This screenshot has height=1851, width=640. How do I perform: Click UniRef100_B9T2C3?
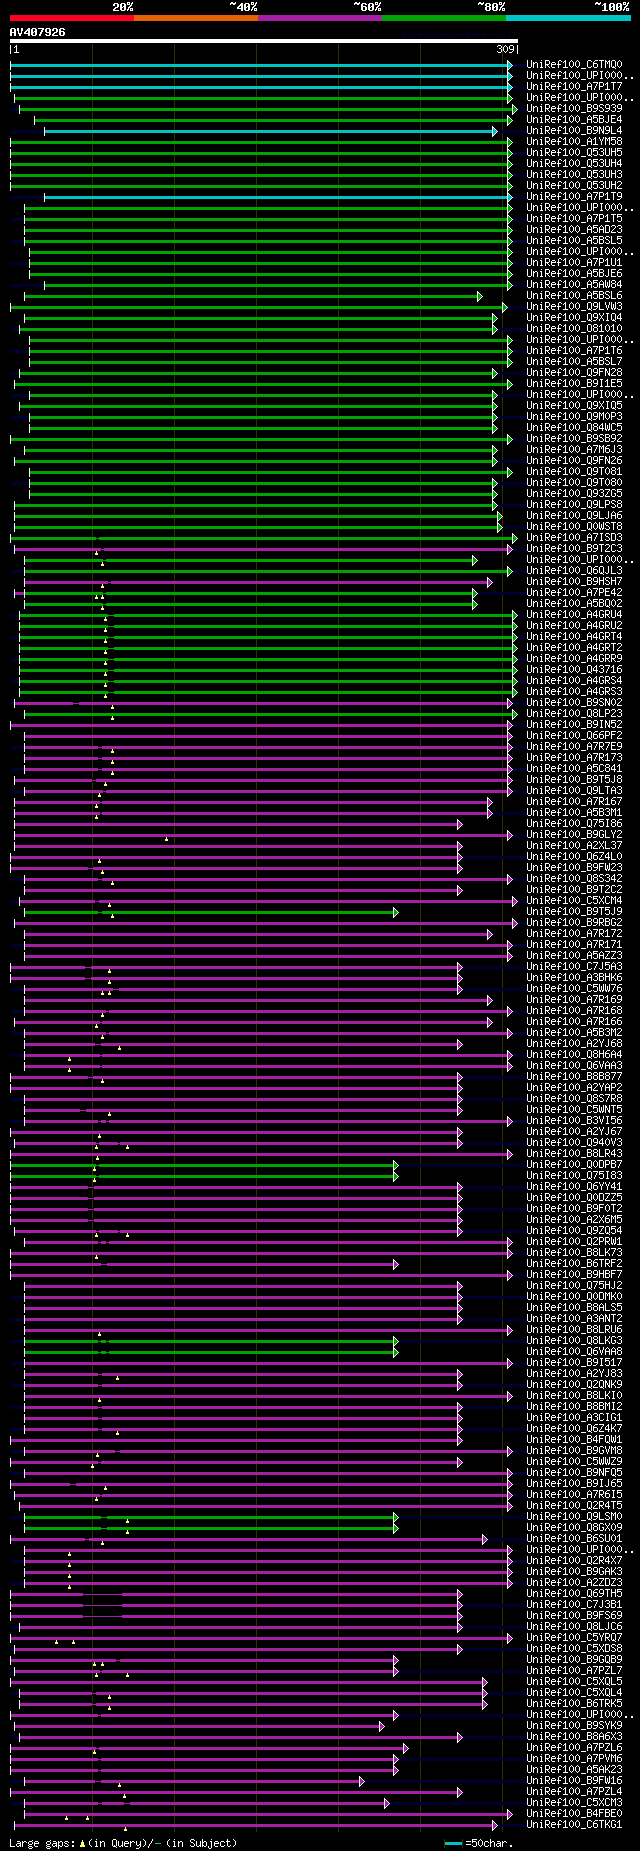click(x=574, y=549)
